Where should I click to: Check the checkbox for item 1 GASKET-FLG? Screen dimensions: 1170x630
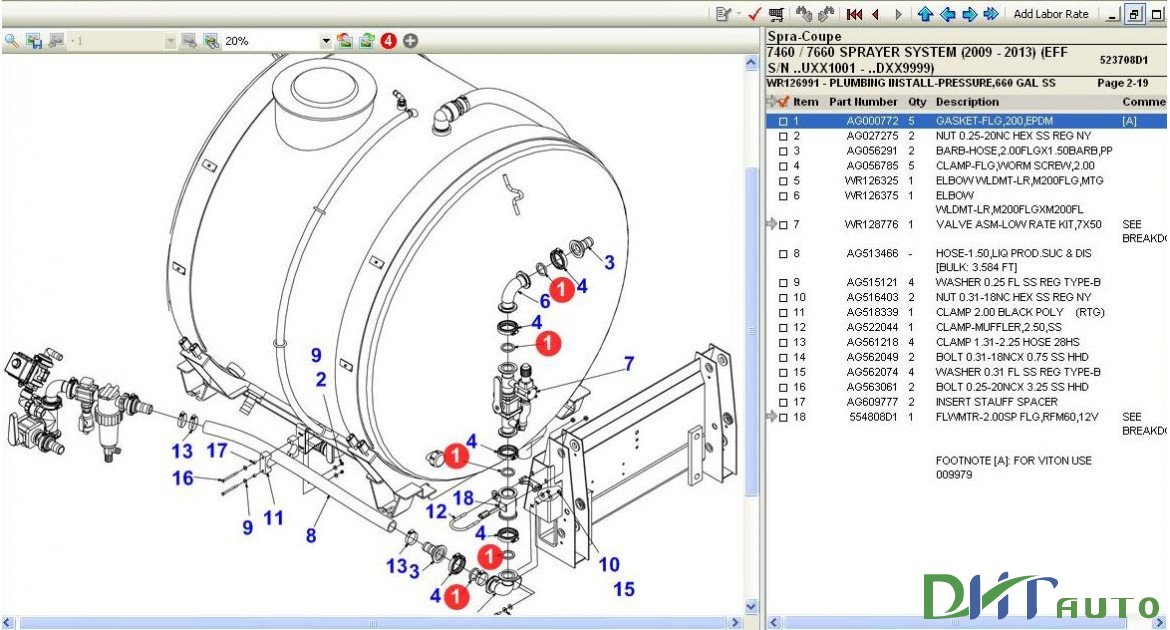pos(782,121)
